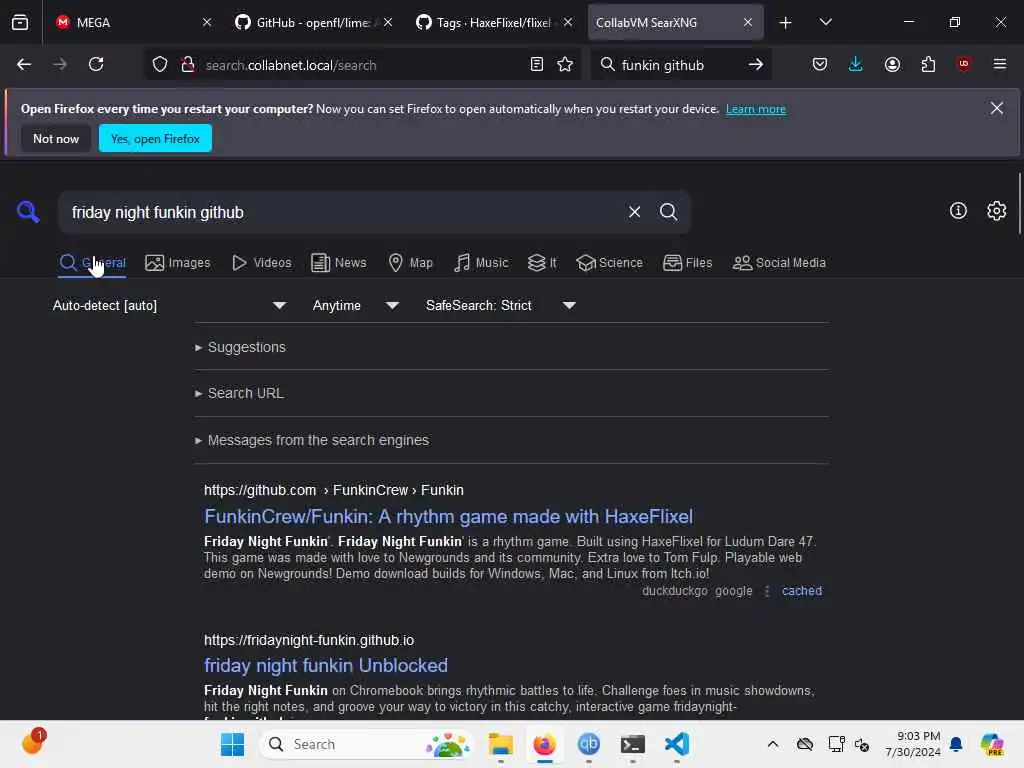
Task: Click the Windows taskbar Search box
Action: coord(367,744)
